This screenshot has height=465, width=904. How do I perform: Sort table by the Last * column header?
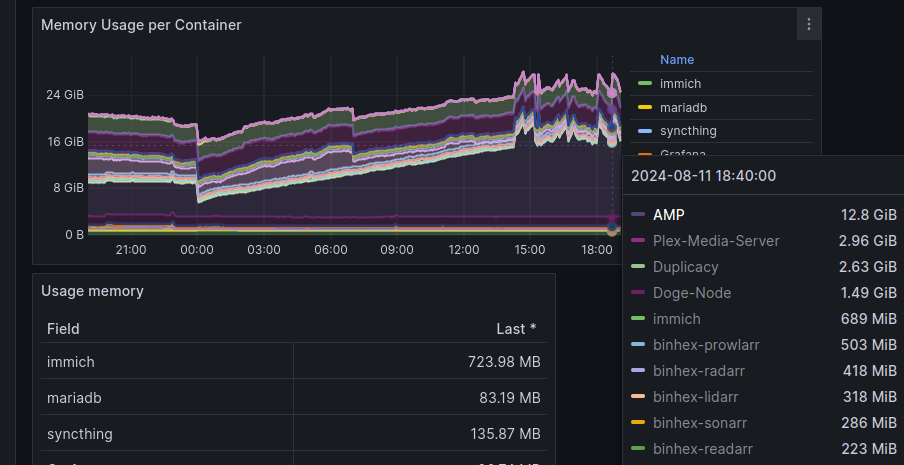[x=516, y=329]
